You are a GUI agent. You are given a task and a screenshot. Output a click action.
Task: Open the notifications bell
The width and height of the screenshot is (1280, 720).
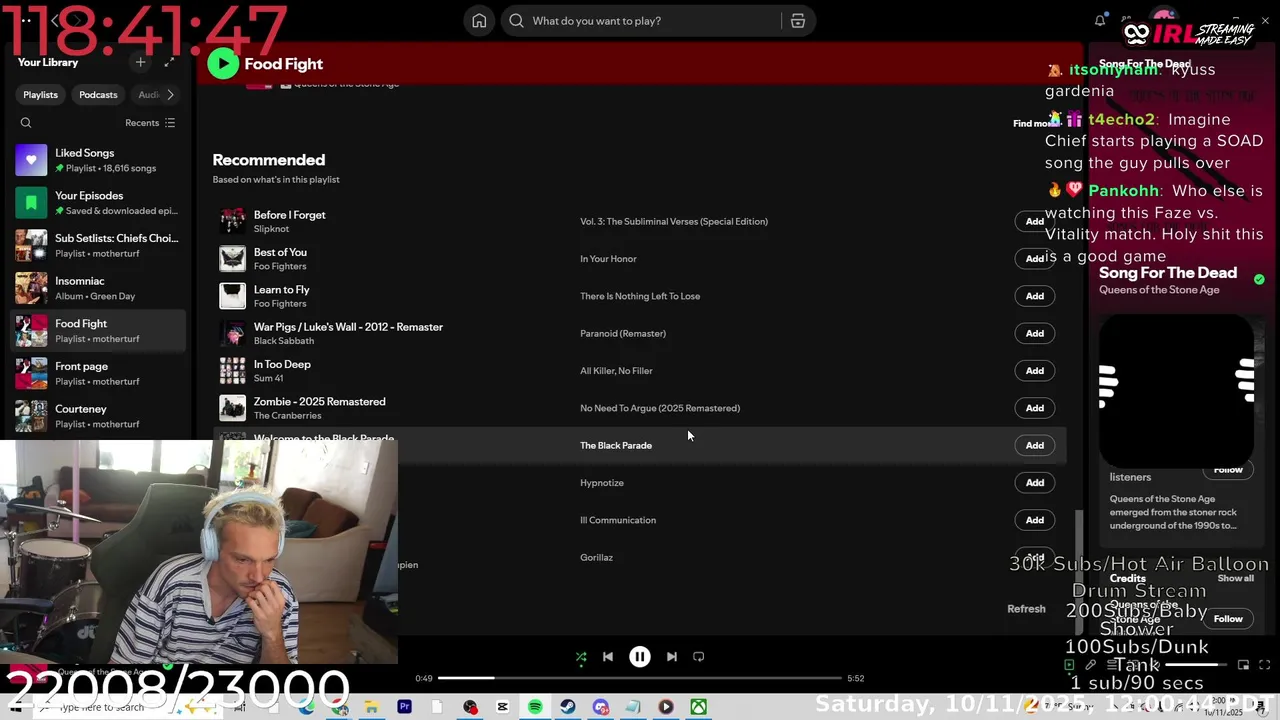point(1100,20)
